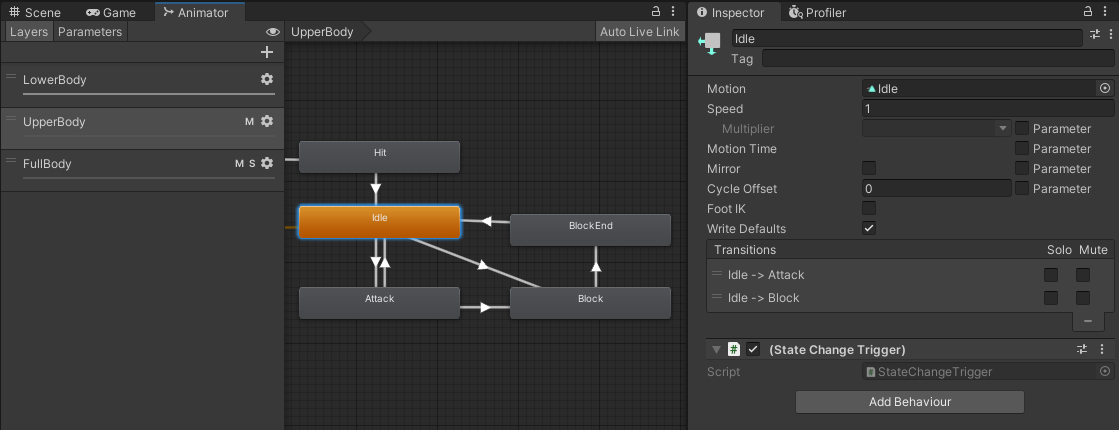
Task: Mute the Idle -> Block transition
Action: pyautogui.click(x=1082, y=298)
